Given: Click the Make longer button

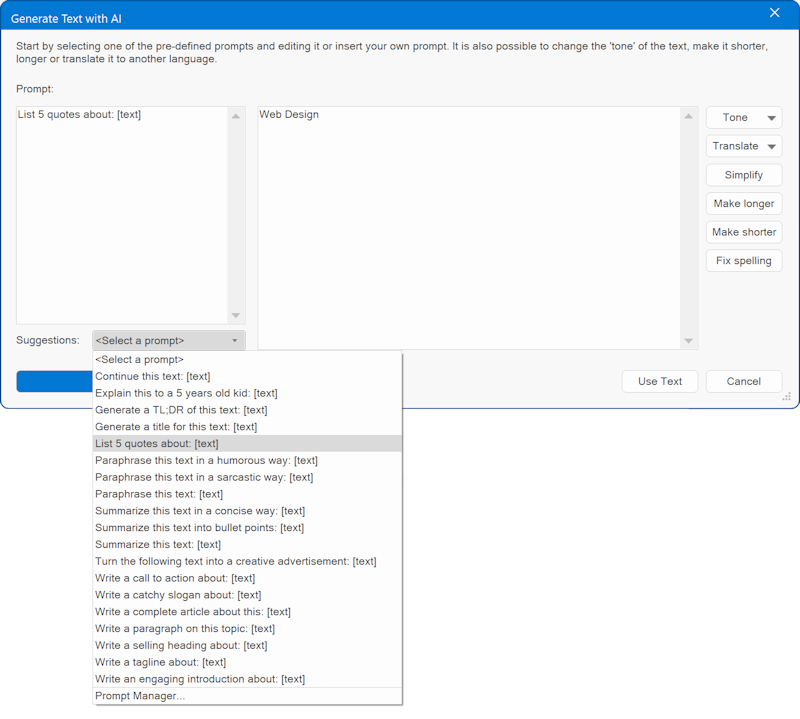Looking at the screenshot, I should pyautogui.click(x=743, y=204).
